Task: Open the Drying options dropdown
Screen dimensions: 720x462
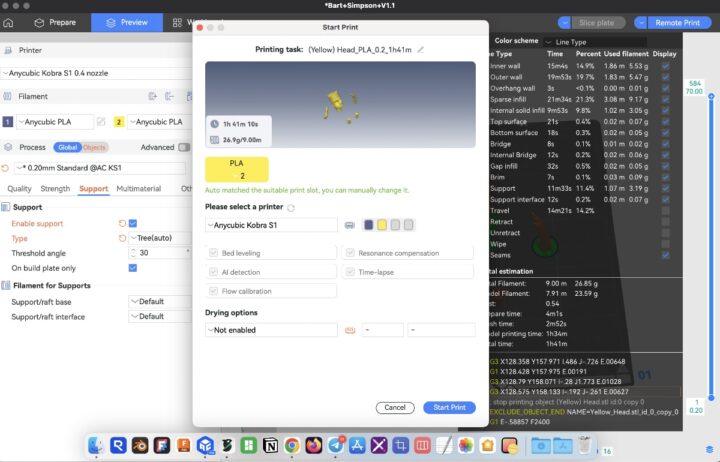Action: (x=271, y=329)
